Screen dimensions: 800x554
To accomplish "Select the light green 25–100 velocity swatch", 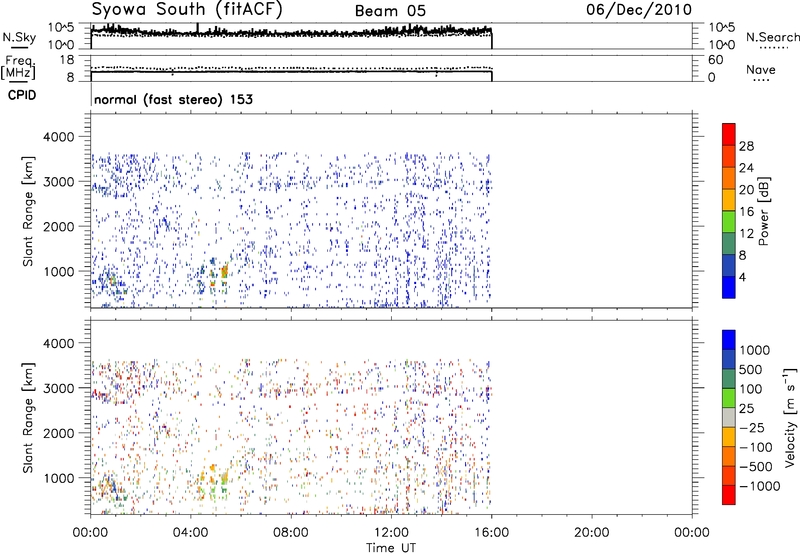I will (729, 398).
